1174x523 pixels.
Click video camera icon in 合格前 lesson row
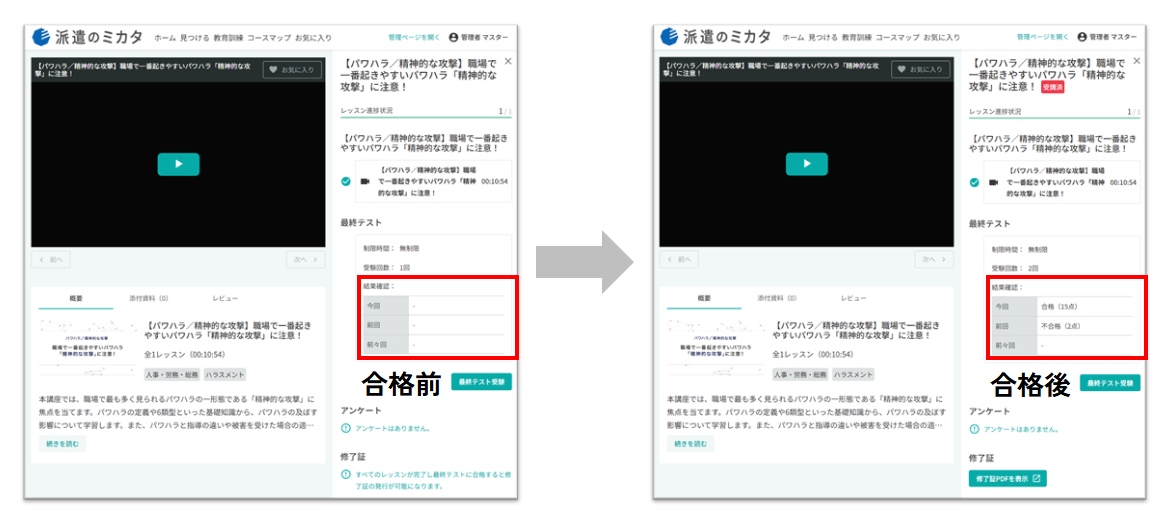pyautogui.click(x=365, y=182)
